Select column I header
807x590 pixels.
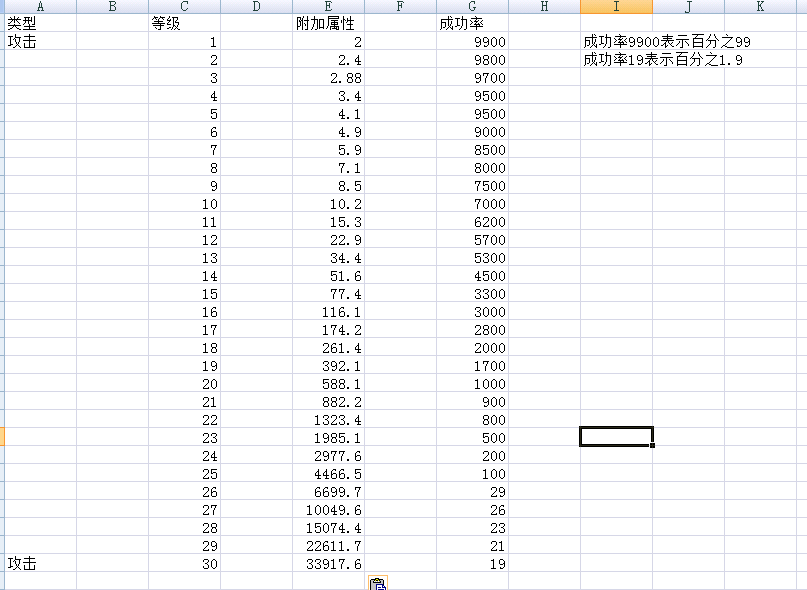[616, 7]
